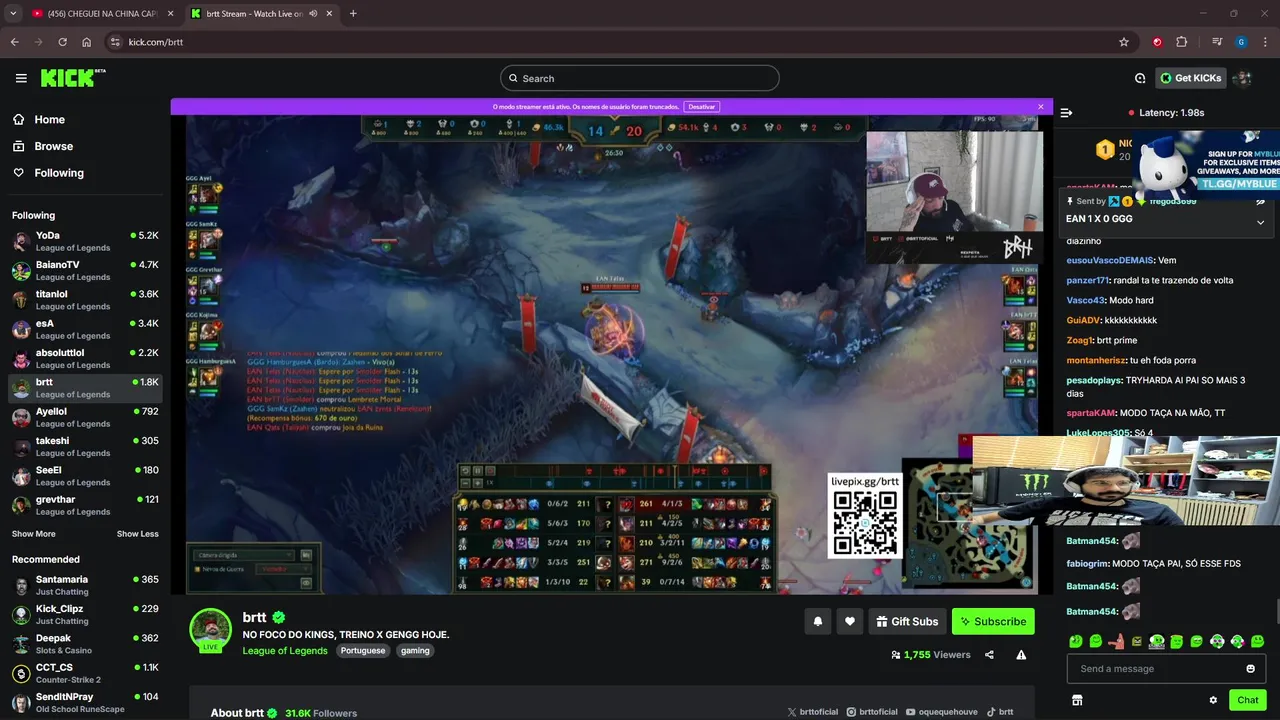Screen dimensions: 1280x720
Task: Send message with Chat button
Action: pyautogui.click(x=1248, y=700)
